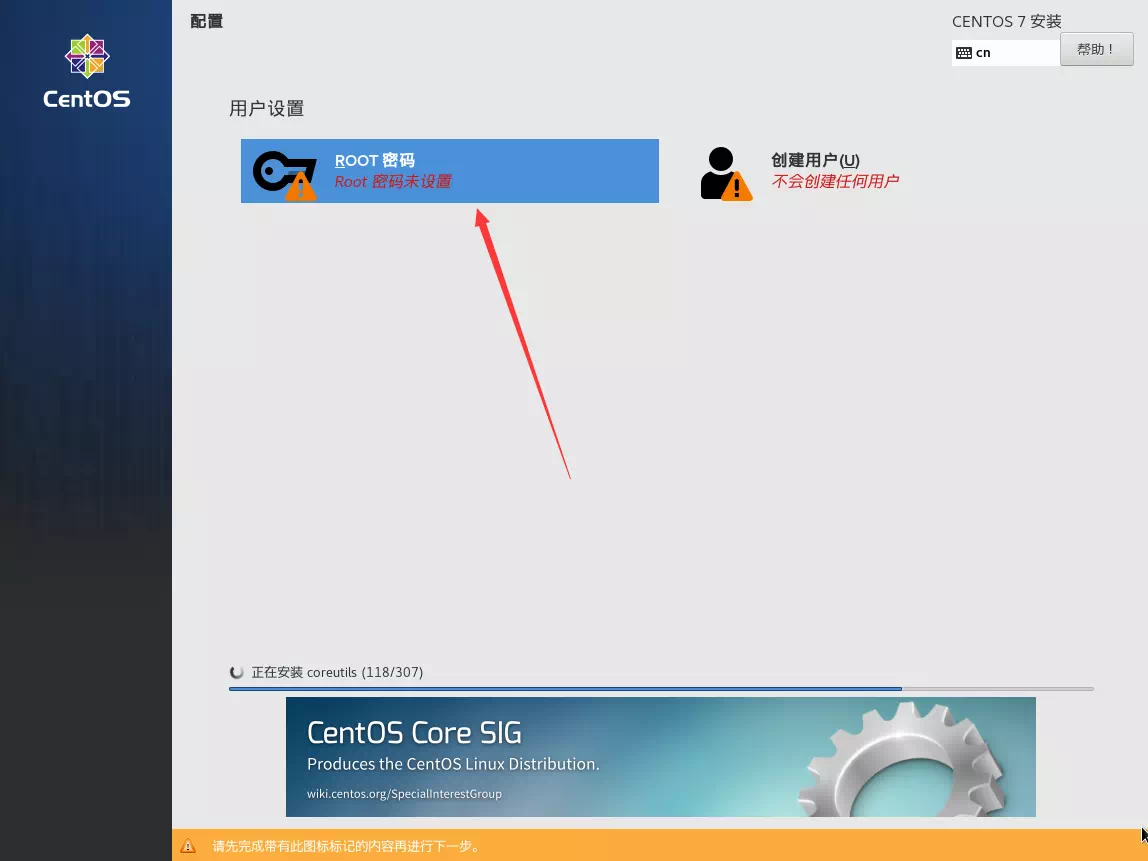Click the keyboard icon beside cn
The image size is (1148, 861).
coord(964,53)
